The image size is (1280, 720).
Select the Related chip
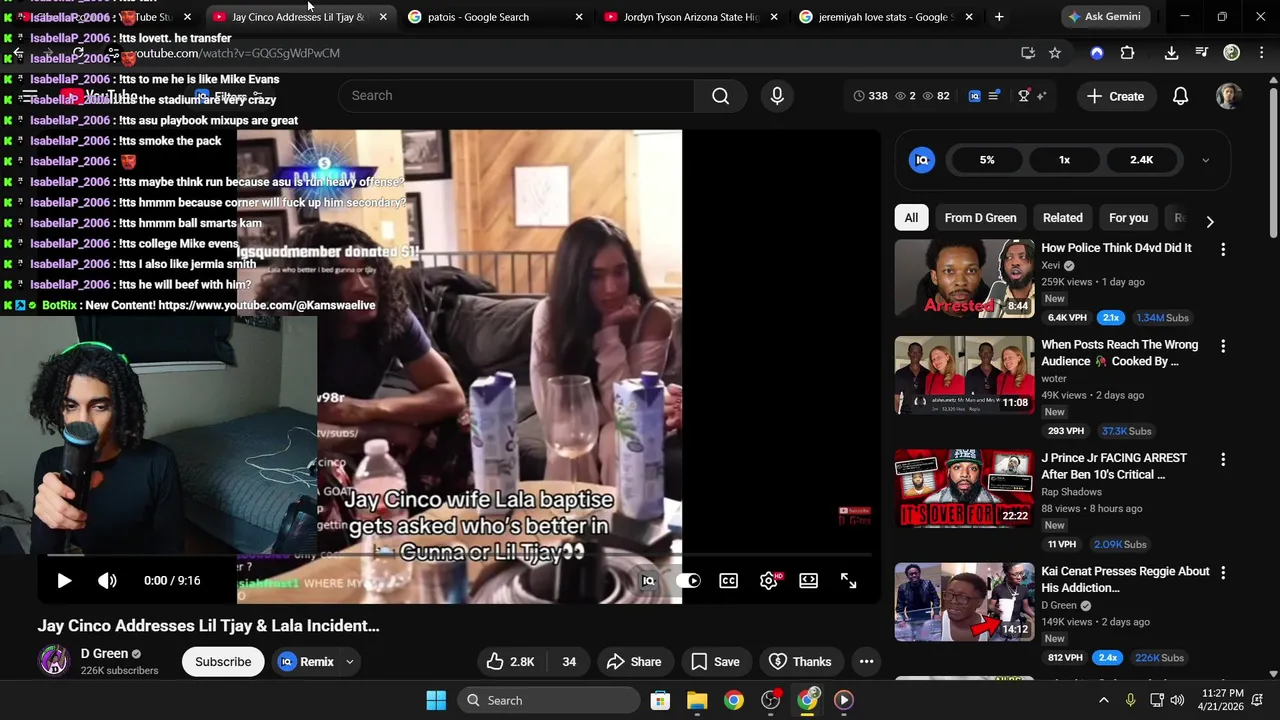point(1063,218)
